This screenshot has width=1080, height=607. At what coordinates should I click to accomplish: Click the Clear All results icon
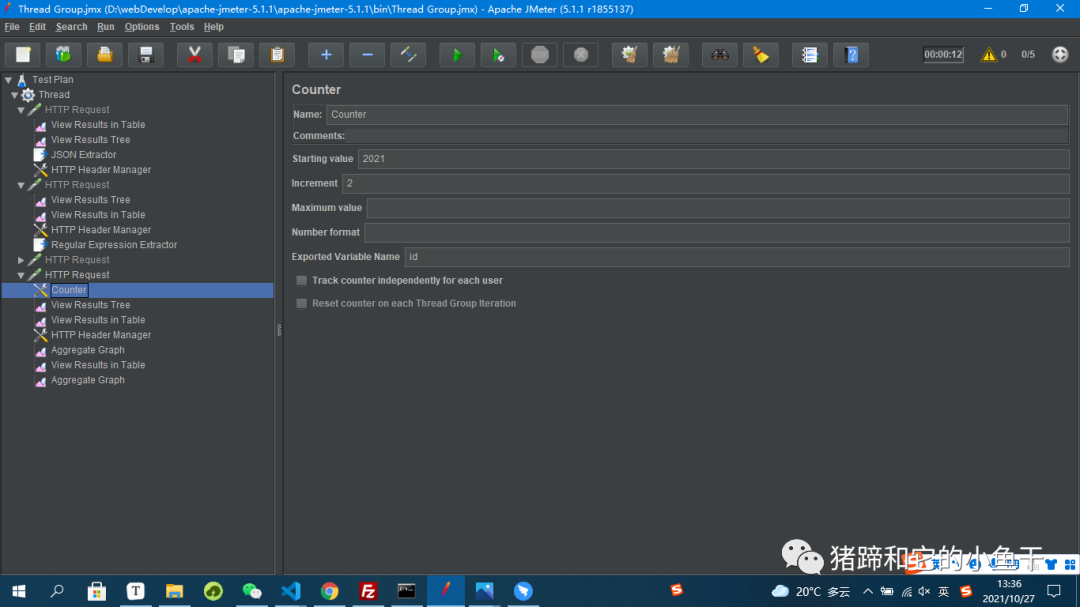click(671, 54)
